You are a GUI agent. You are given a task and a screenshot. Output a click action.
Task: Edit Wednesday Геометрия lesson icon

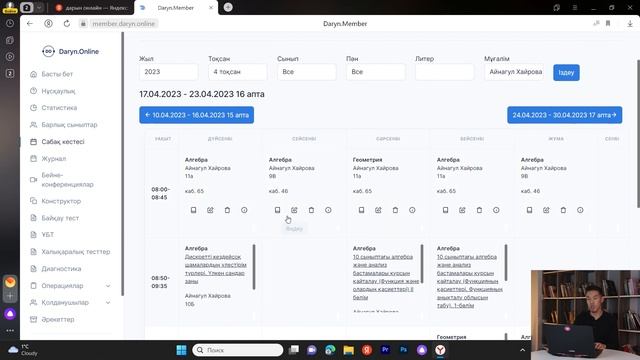[378, 210]
